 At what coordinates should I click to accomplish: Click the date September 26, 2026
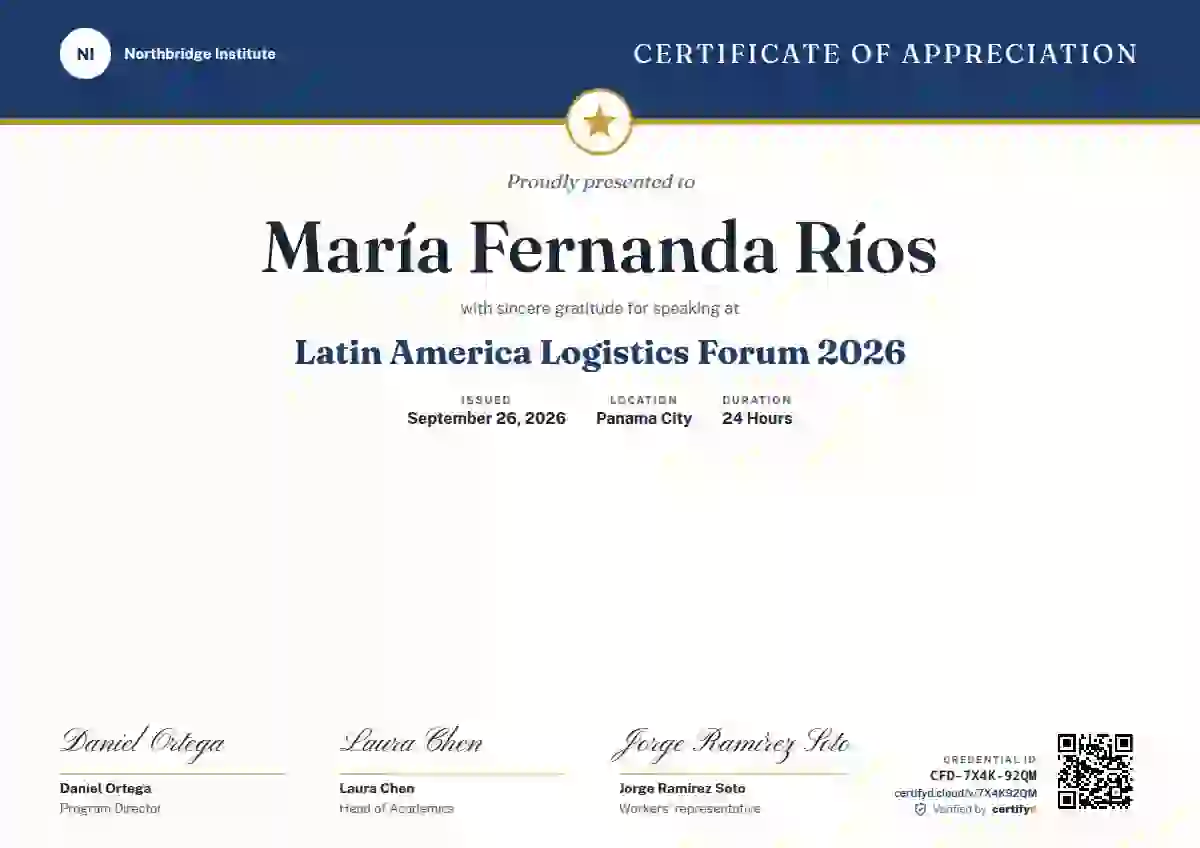(x=486, y=419)
